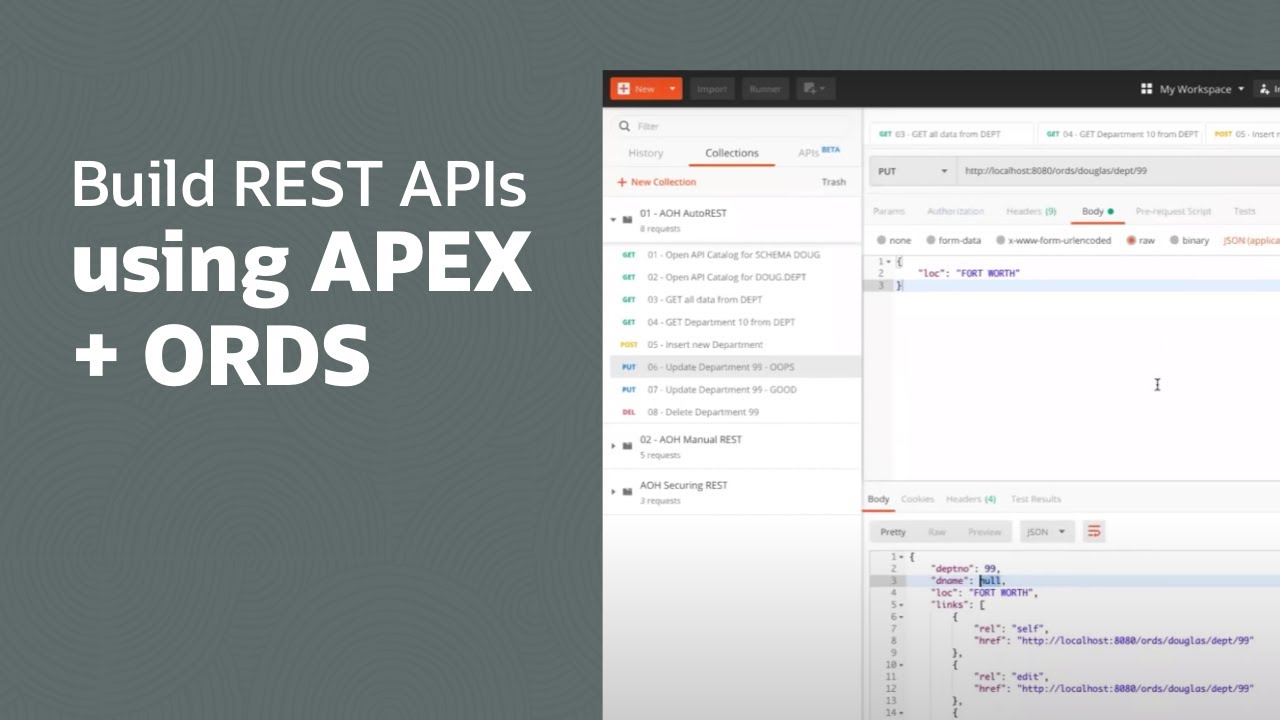Select the raw body radio button
Screen dimensions: 1280x720
[1131, 241]
